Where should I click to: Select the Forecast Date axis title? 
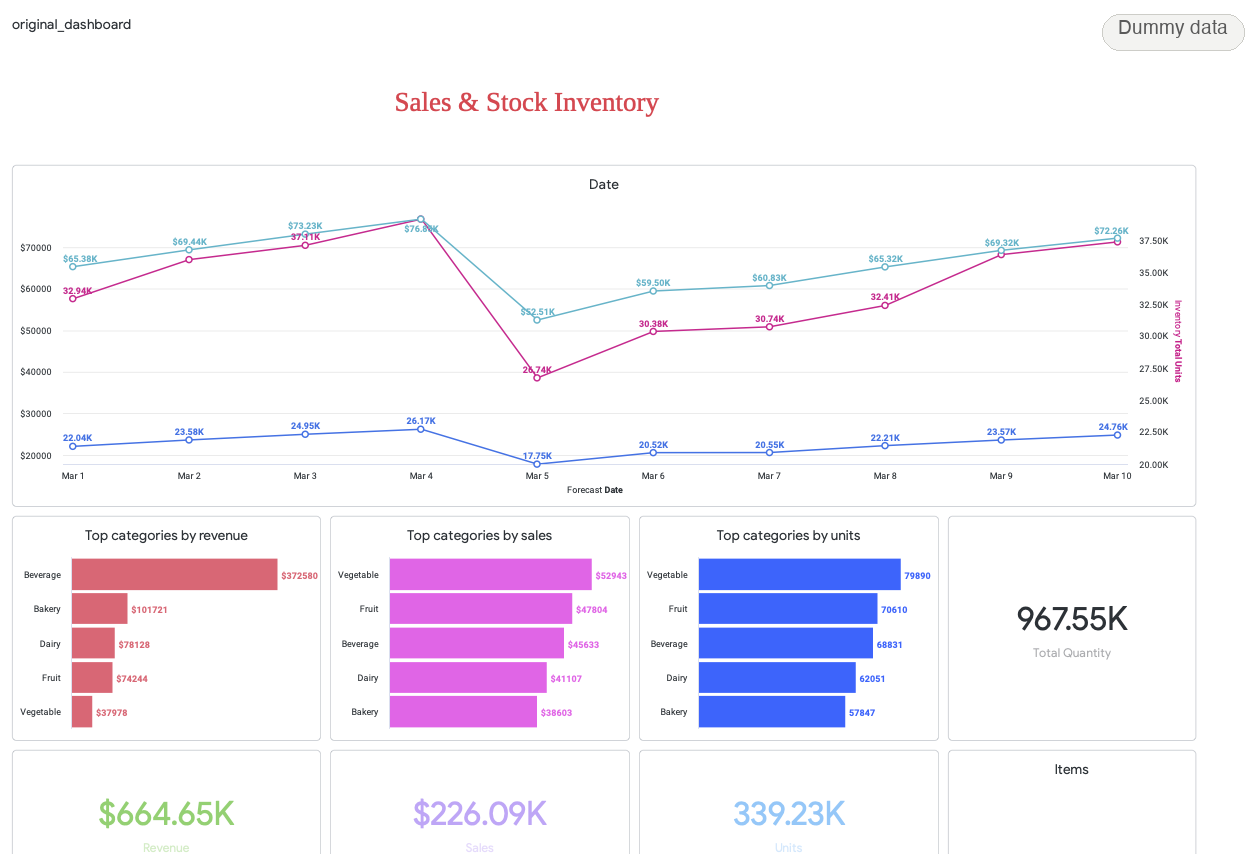coord(595,490)
